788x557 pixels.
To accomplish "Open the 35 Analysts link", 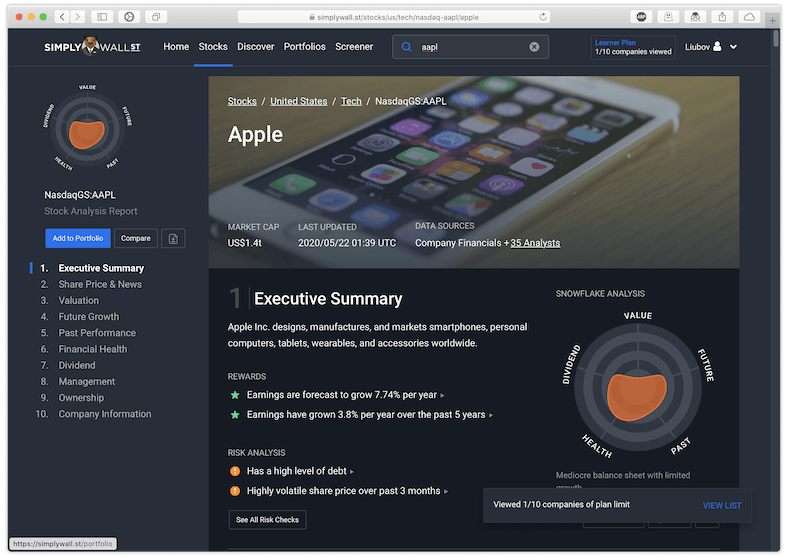I will [x=535, y=243].
